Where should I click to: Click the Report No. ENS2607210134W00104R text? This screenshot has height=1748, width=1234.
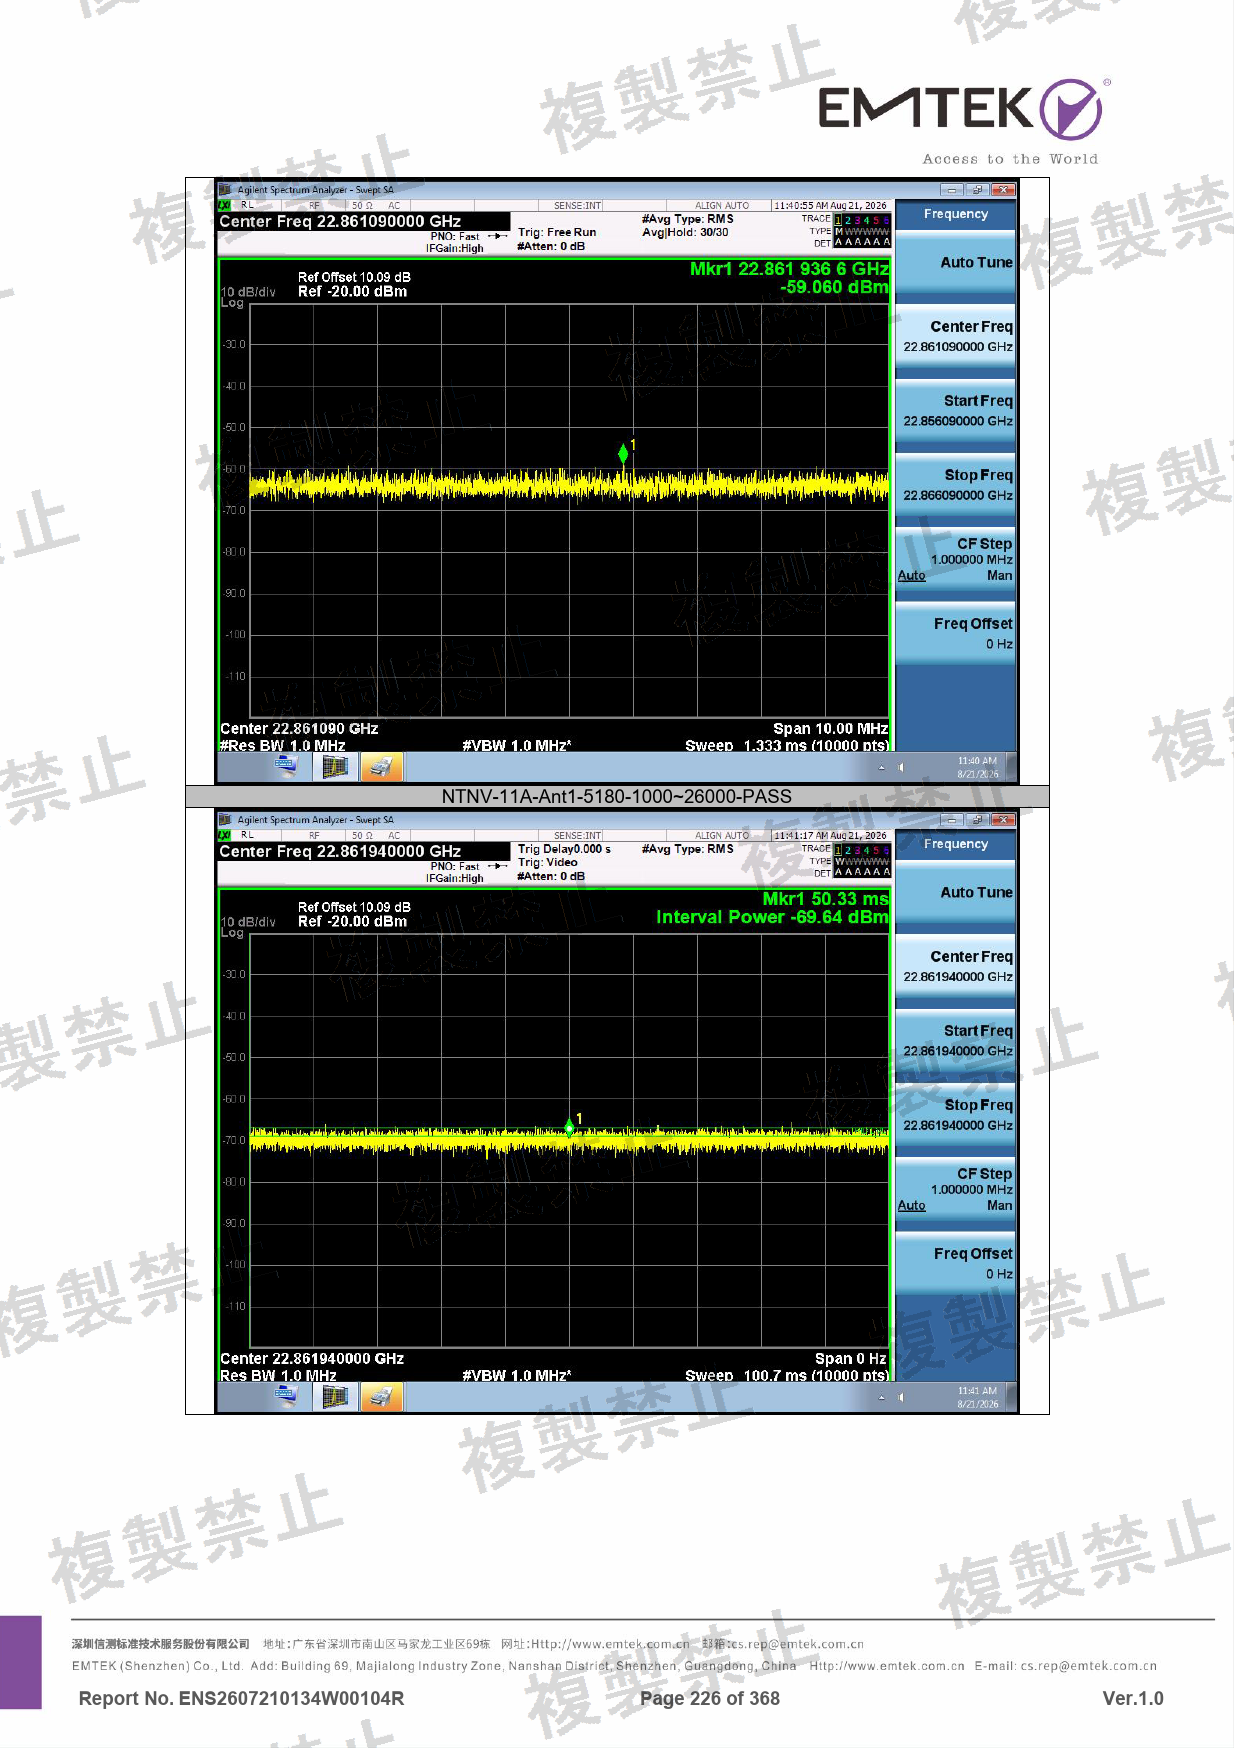pyautogui.click(x=241, y=1698)
